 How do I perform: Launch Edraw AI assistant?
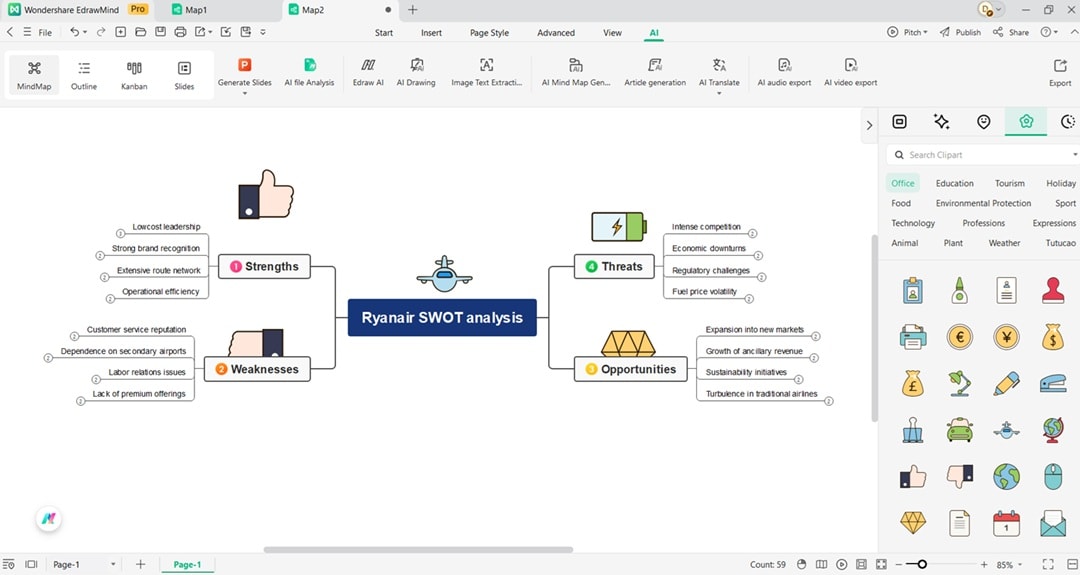click(x=368, y=73)
